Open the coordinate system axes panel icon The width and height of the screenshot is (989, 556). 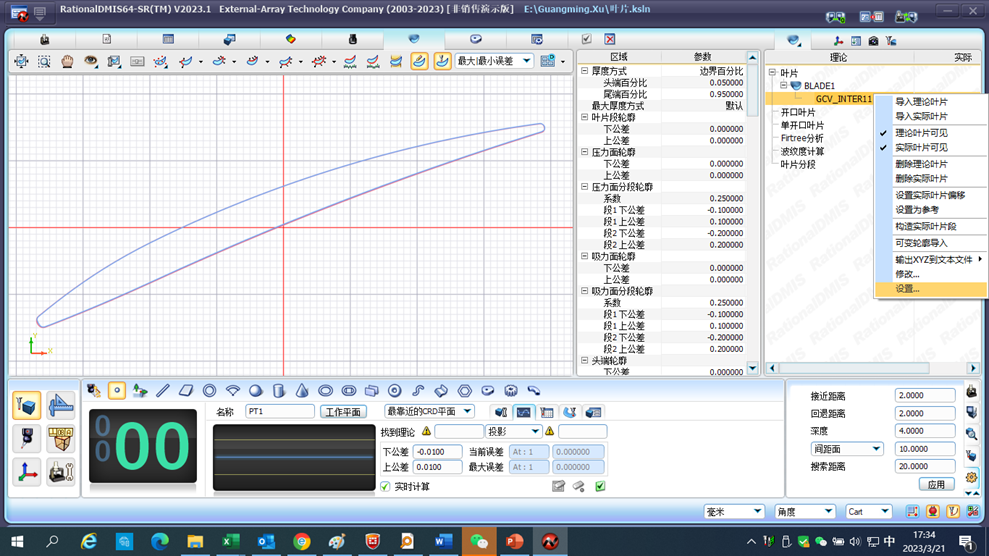coord(27,471)
